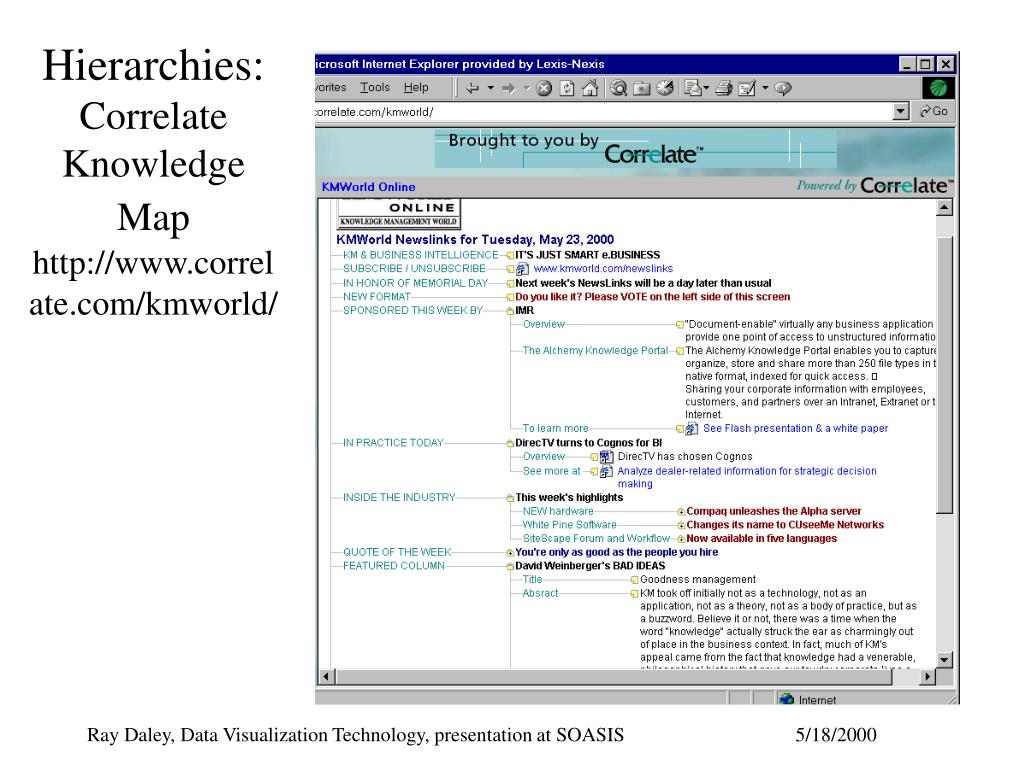The image size is (1024, 768).
Task: Click the vertical scrollbar down arrow
Action: (x=944, y=660)
